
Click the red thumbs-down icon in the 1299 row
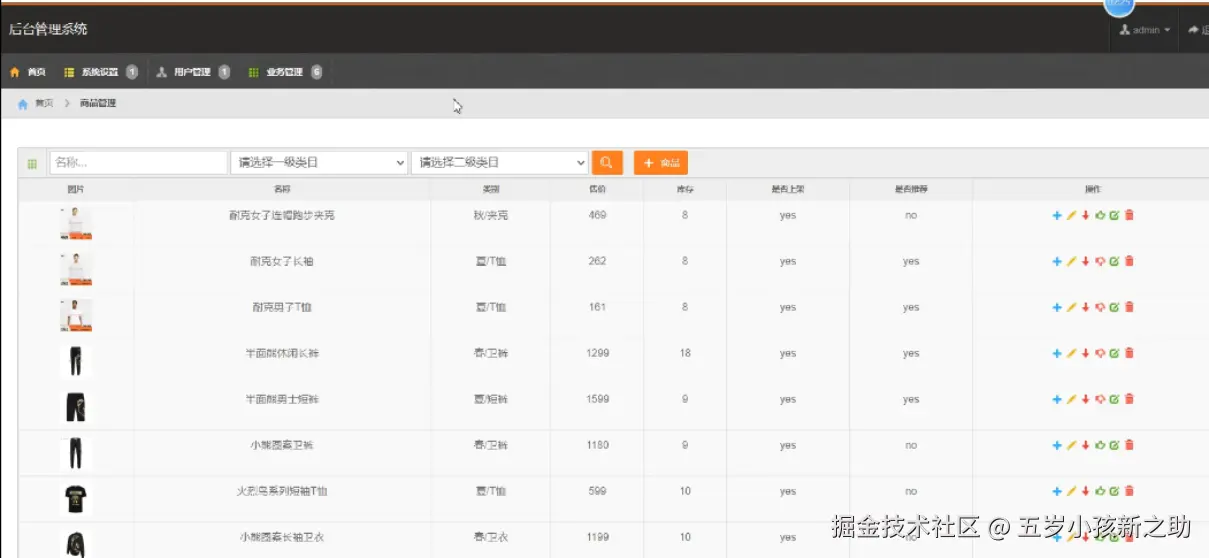coord(1100,353)
